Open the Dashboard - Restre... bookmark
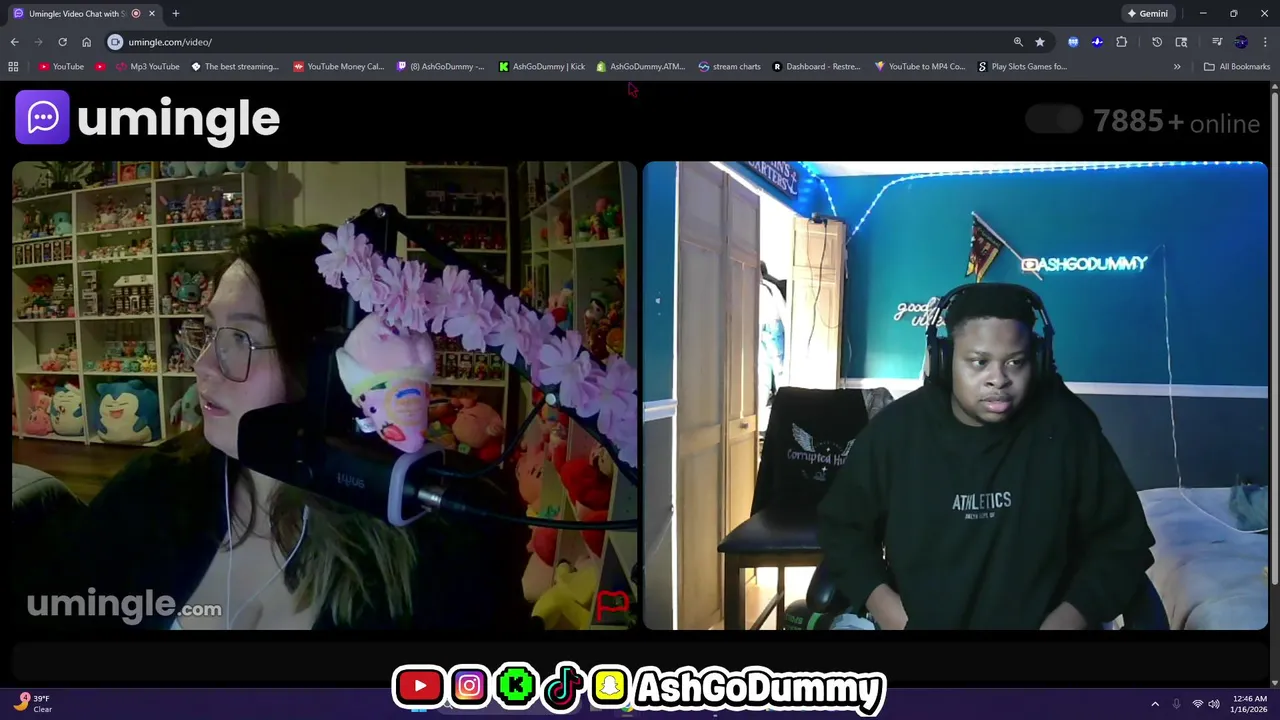Viewport: 1280px width, 720px height. [x=816, y=67]
